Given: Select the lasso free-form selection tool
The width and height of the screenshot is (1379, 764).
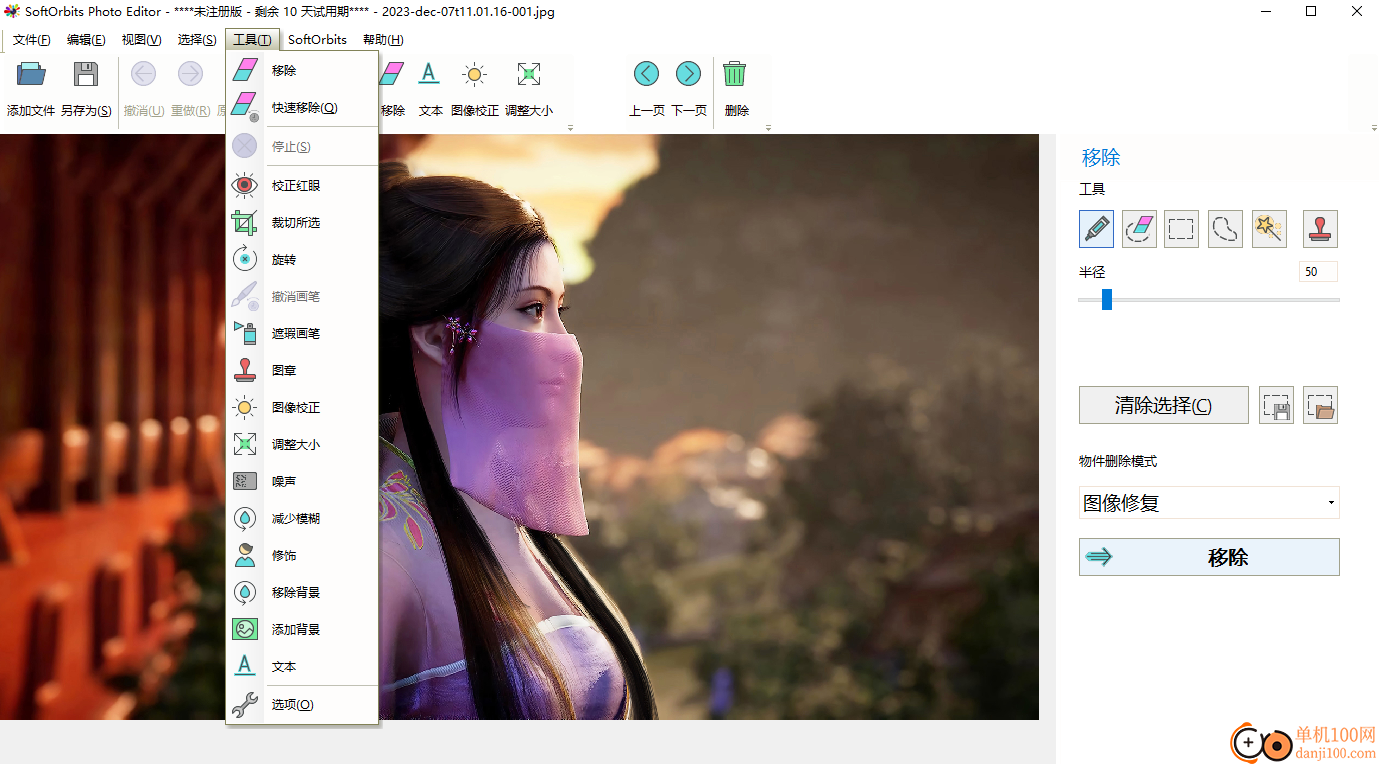Looking at the screenshot, I should click(1225, 229).
